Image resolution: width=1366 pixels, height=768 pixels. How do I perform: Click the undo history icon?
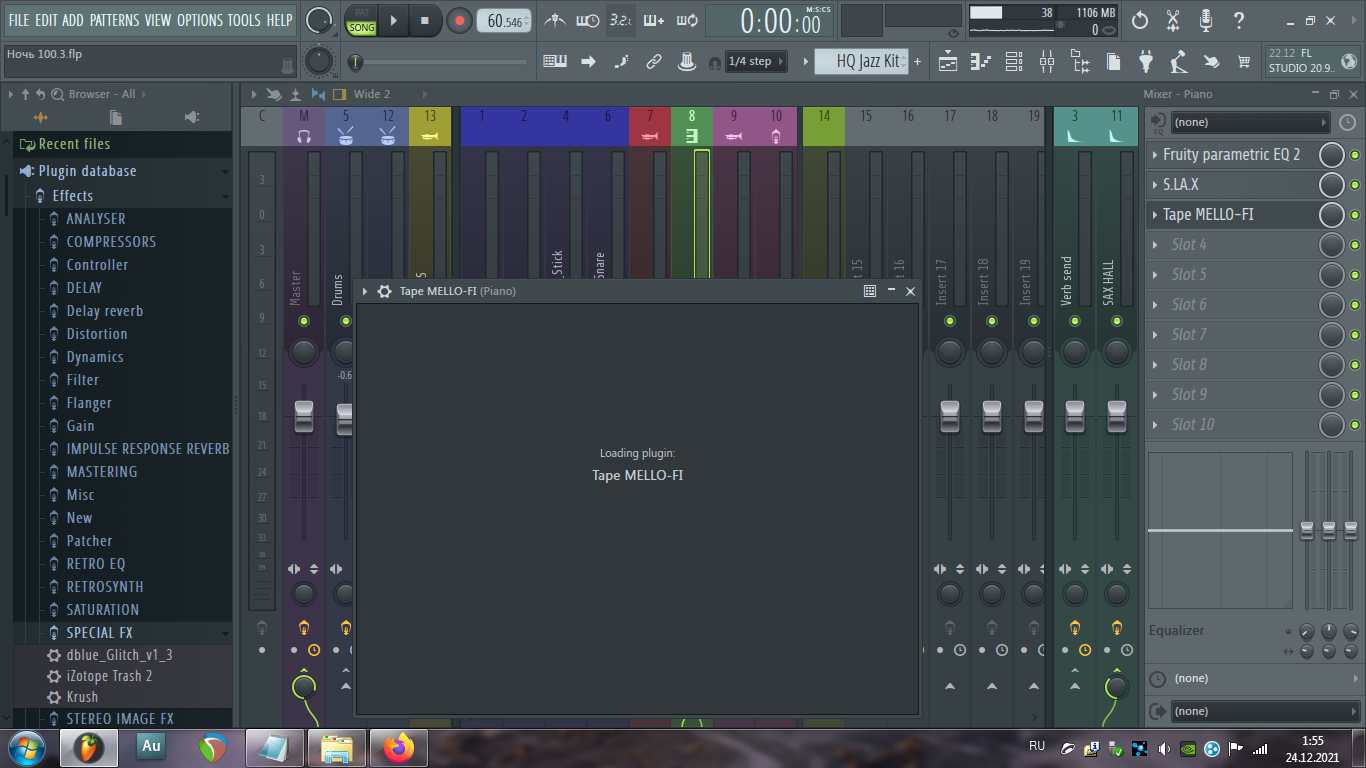(1140, 20)
